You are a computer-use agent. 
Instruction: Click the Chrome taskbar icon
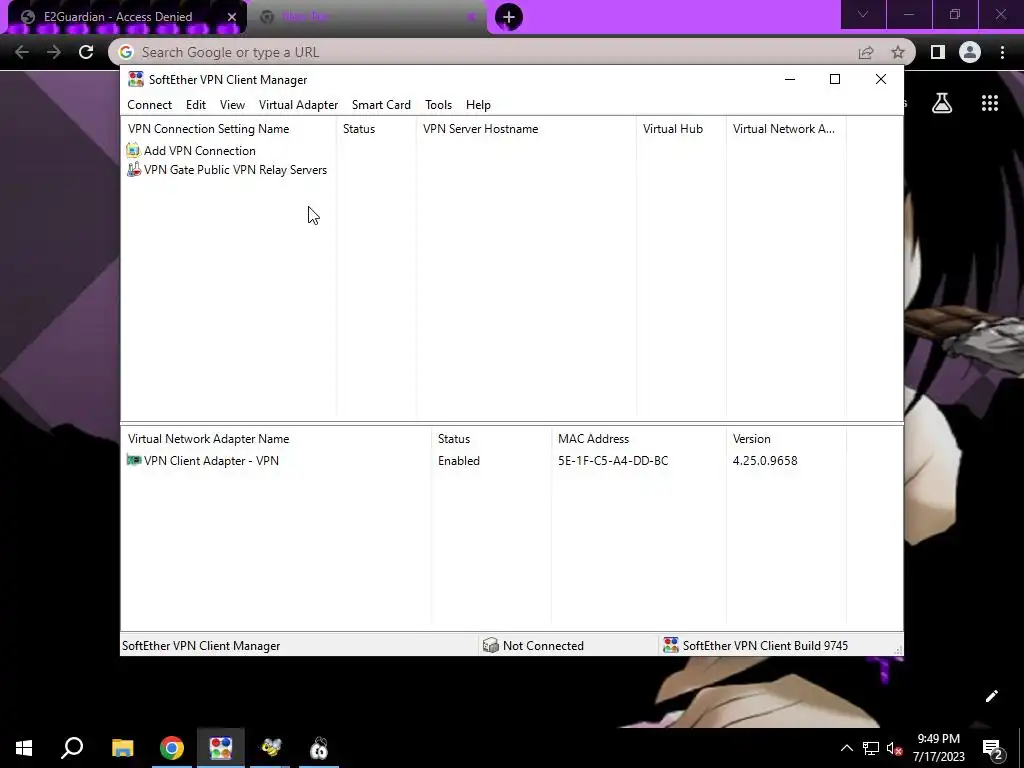point(172,748)
